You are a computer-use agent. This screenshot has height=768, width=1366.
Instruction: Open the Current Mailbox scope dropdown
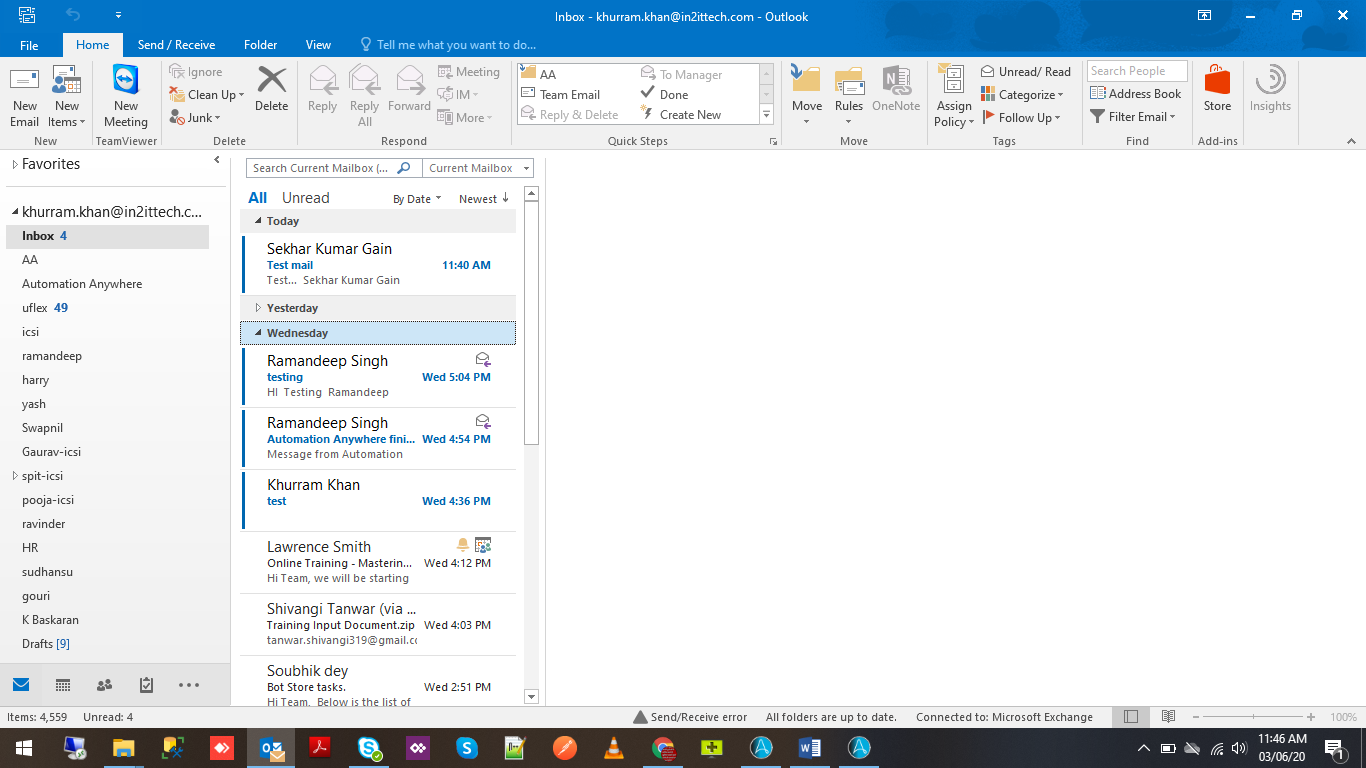478,168
